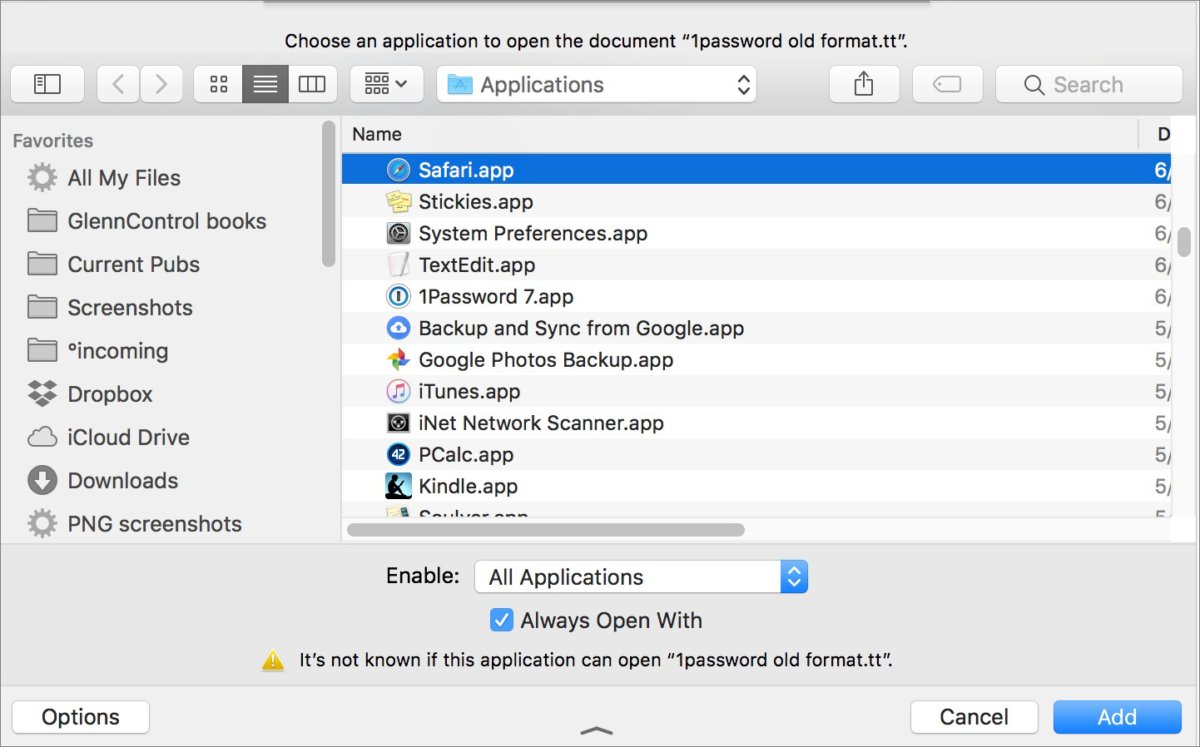Open the Enable All Applications dropdown
The height and width of the screenshot is (747, 1200).
pos(641,576)
